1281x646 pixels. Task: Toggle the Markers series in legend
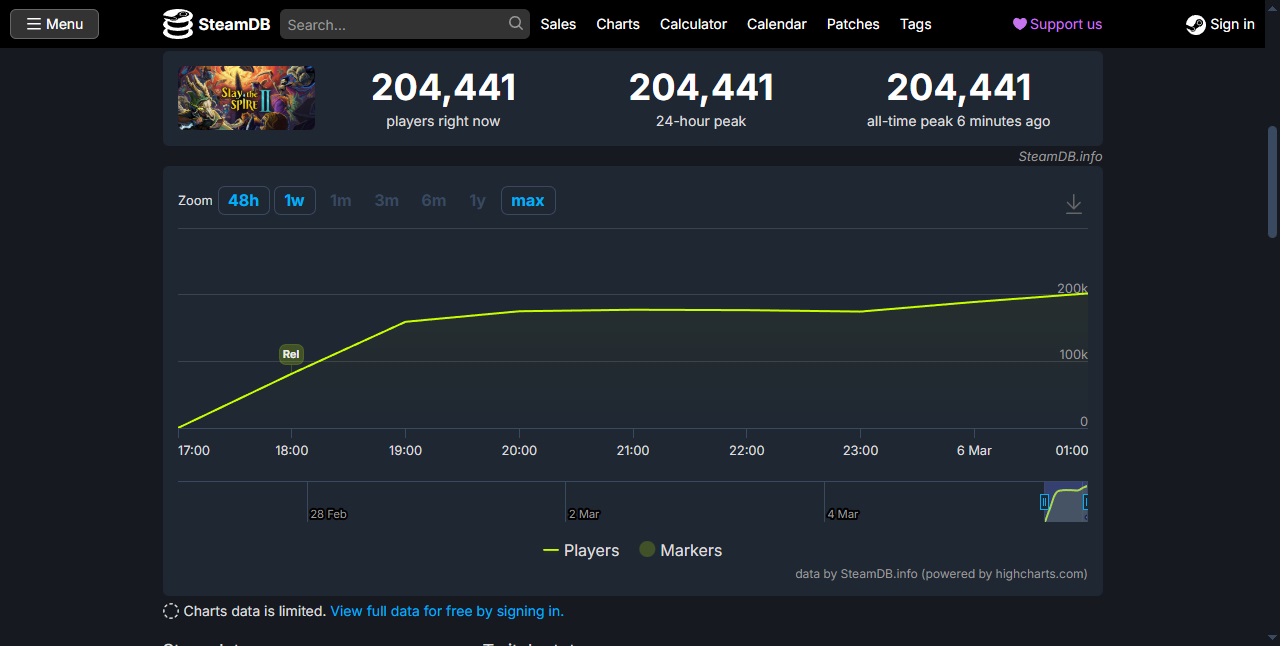pos(680,550)
